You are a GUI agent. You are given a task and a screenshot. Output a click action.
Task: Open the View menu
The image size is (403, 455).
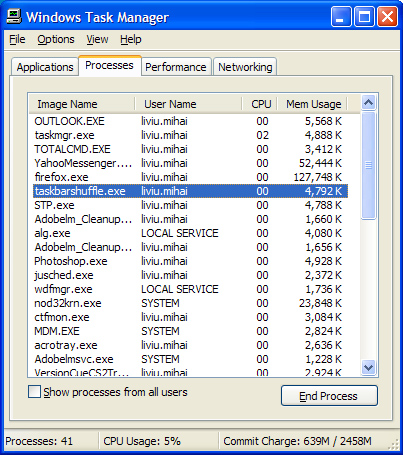click(97, 39)
